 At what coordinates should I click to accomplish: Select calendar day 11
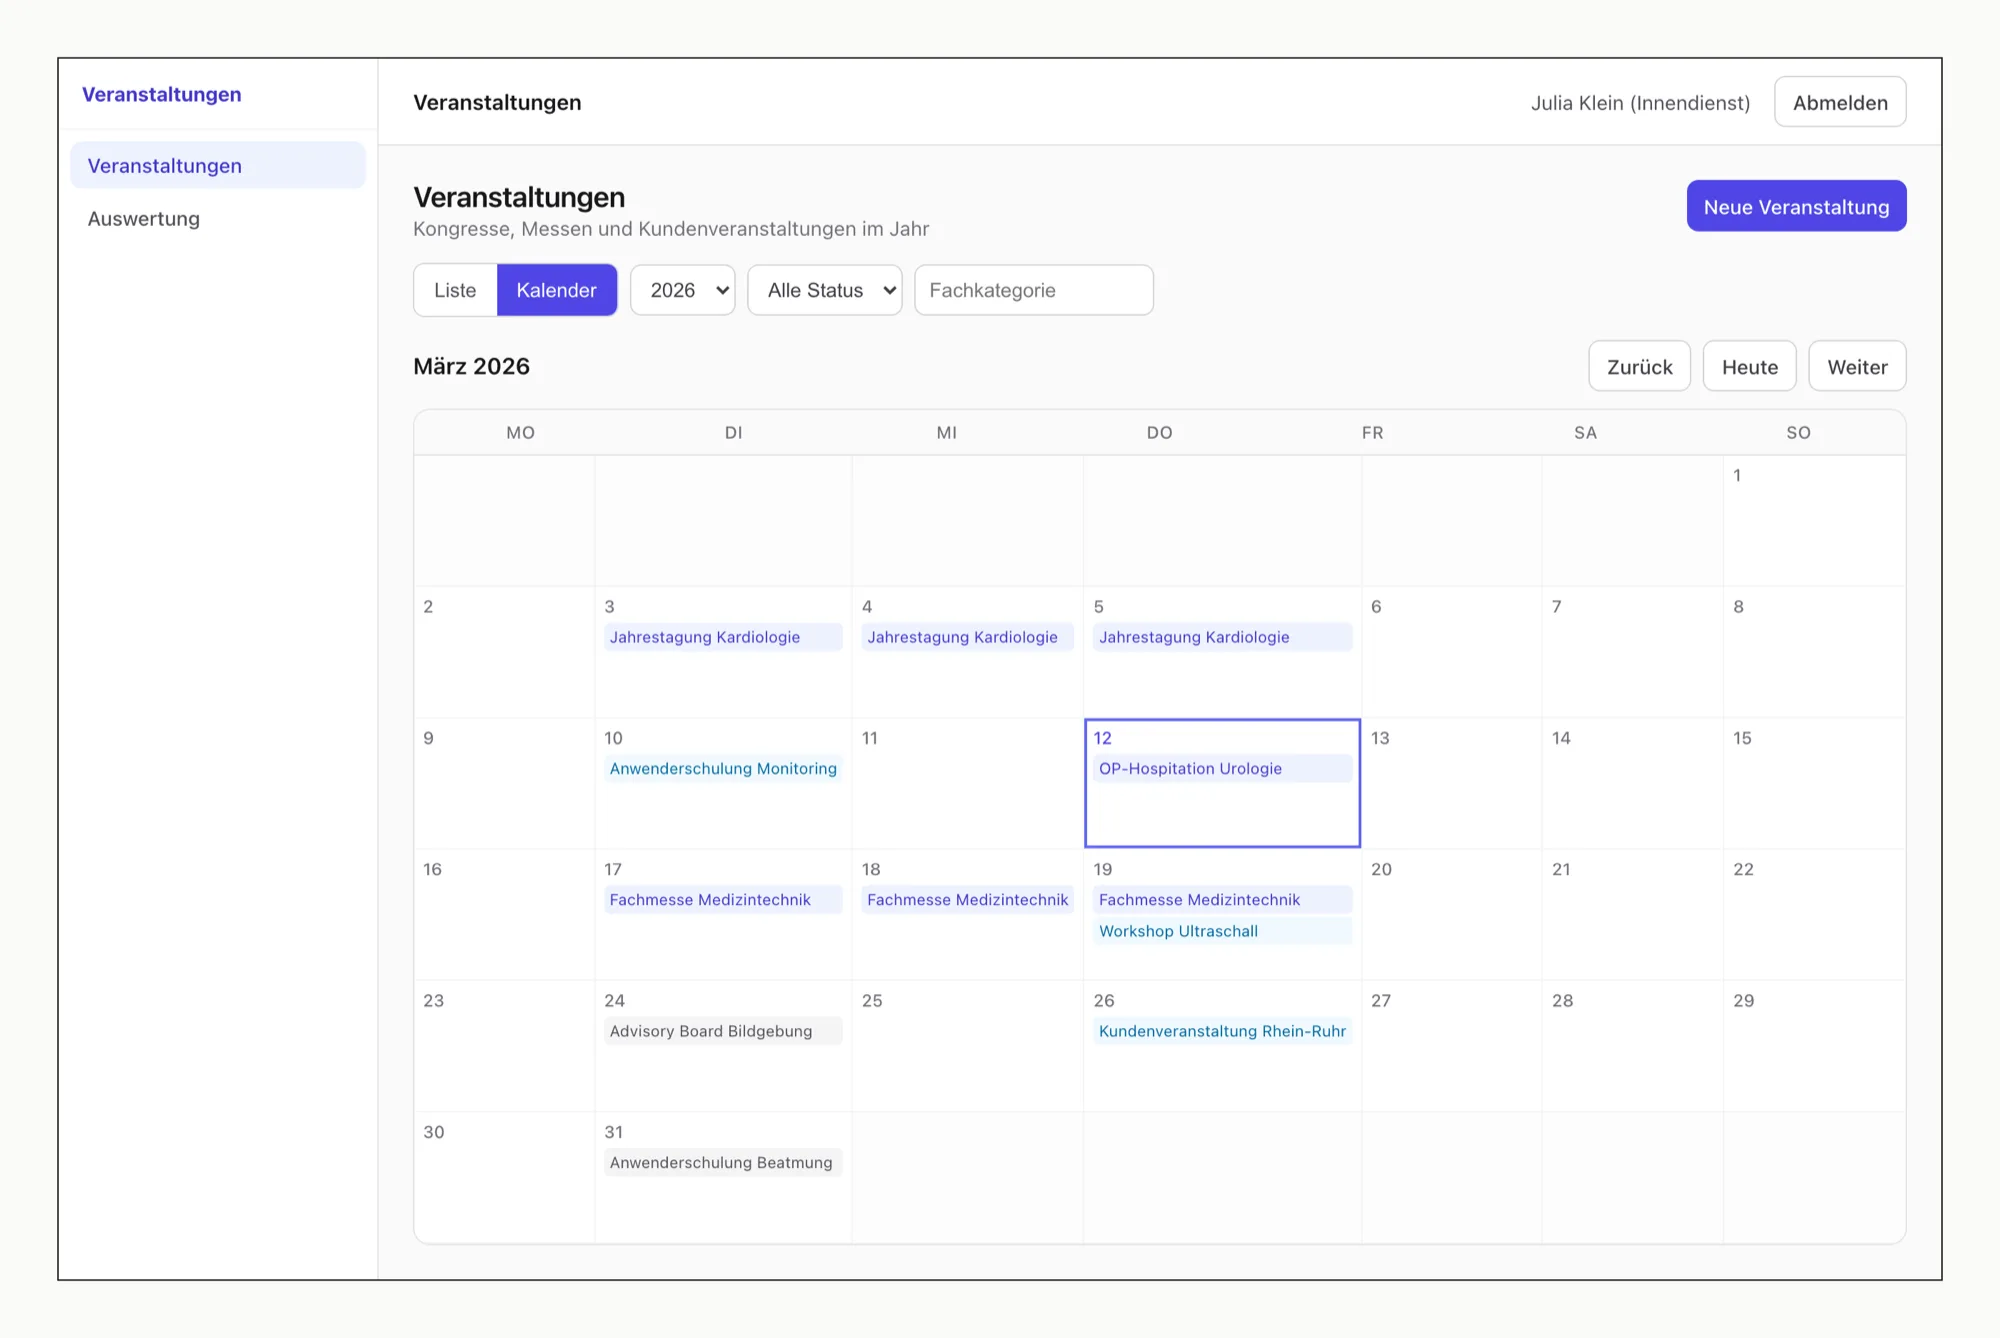coord(967,783)
